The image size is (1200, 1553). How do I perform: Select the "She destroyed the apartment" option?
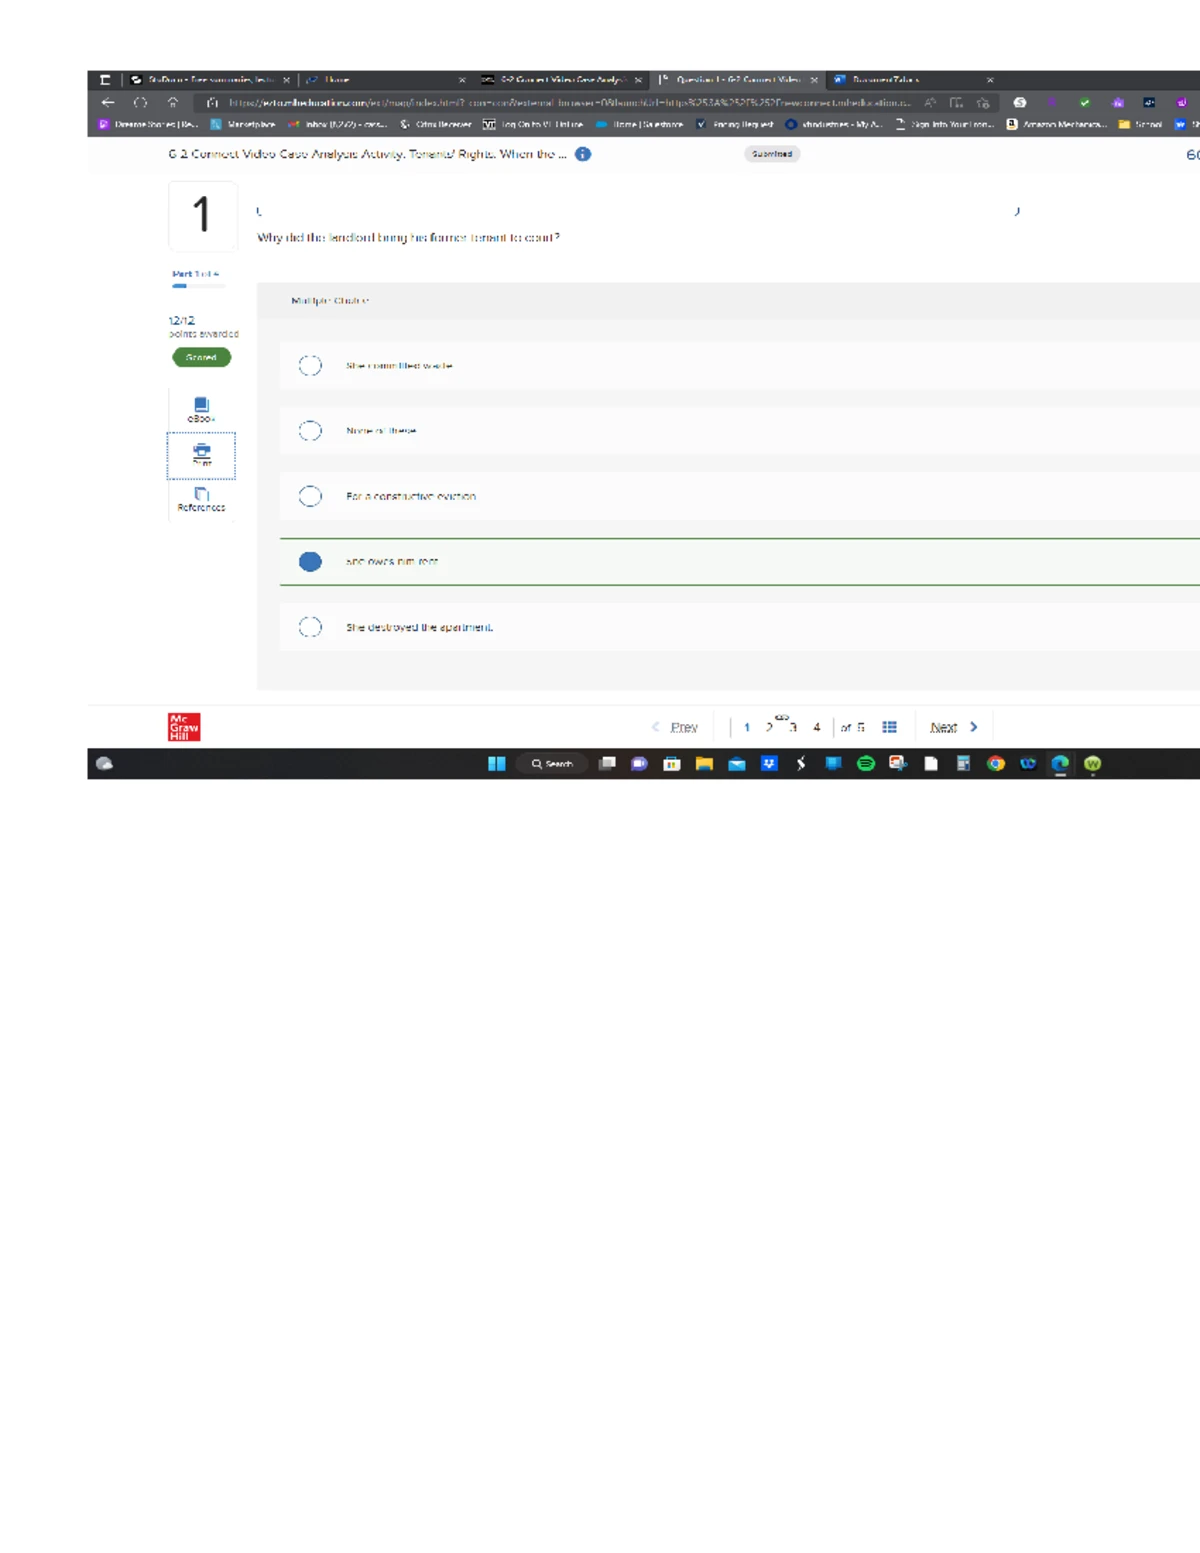click(x=310, y=627)
